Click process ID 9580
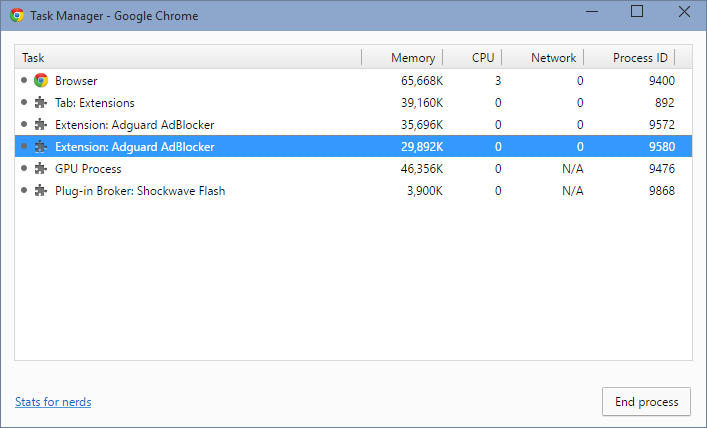The height and width of the screenshot is (428, 707). pyautogui.click(x=662, y=147)
